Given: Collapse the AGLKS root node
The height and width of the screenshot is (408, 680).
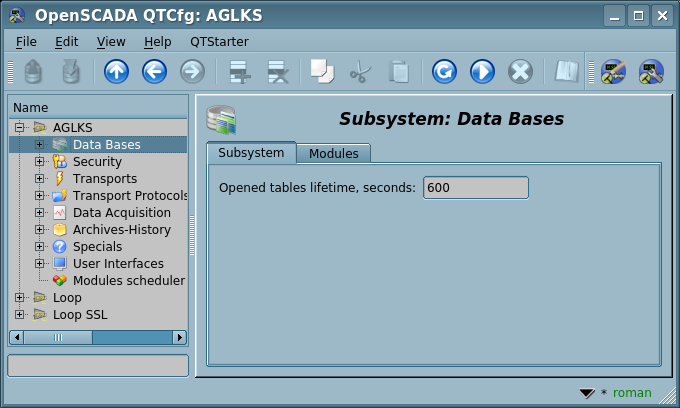Looking at the screenshot, I should pyautogui.click(x=20, y=128).
